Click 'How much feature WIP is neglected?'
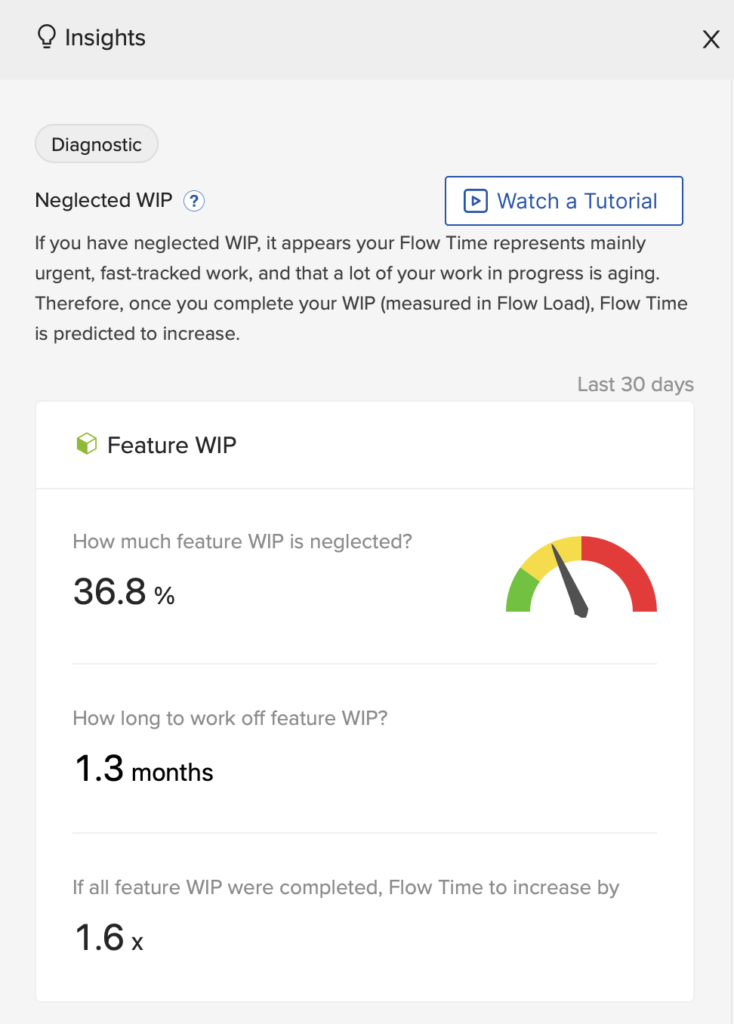The image size is (734, 1024). [x=242, y=541]
